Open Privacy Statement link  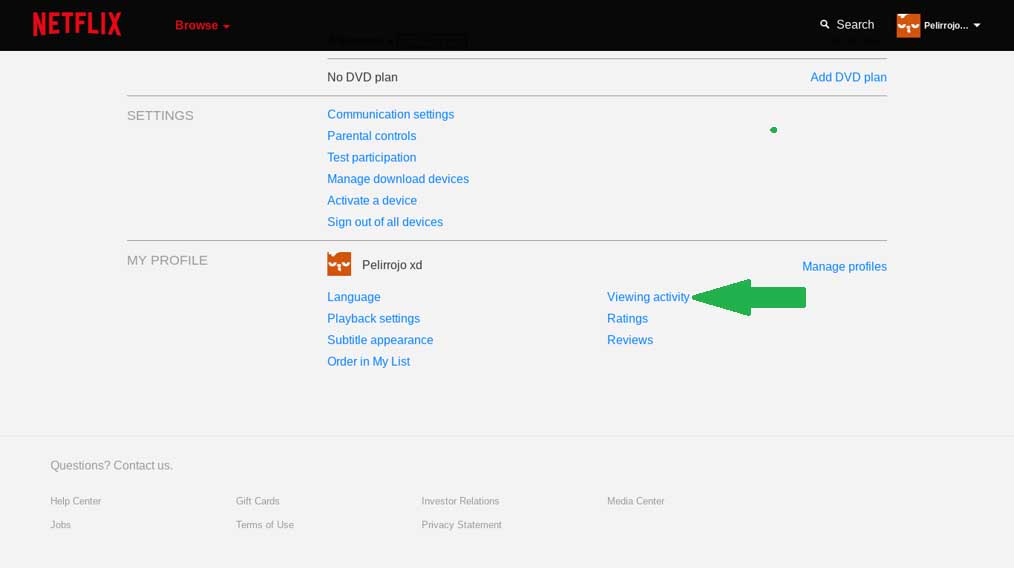pyautogui.click(x=461, y=525)
